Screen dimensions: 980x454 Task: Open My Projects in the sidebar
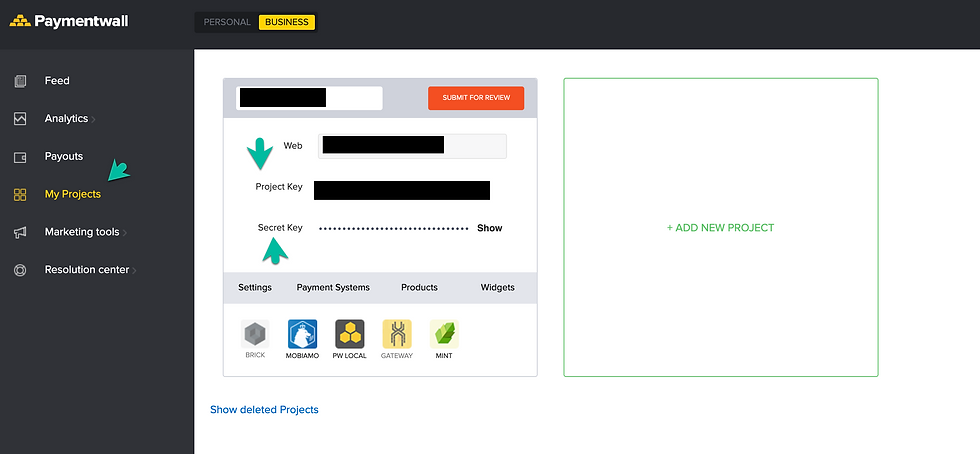(72, 194)
